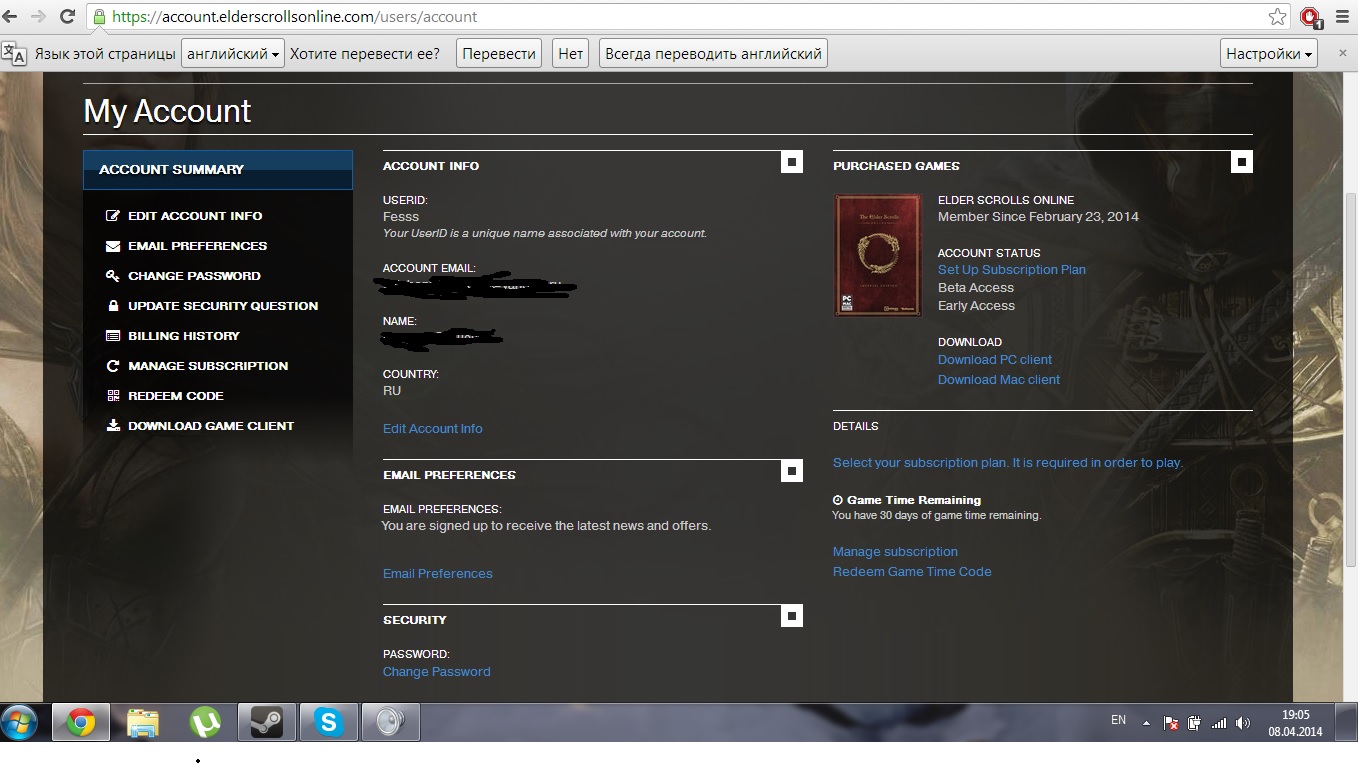Screen dimensions: 1366x768
Task: Open Update Security Question in sidebar
Action: (223, 306)
